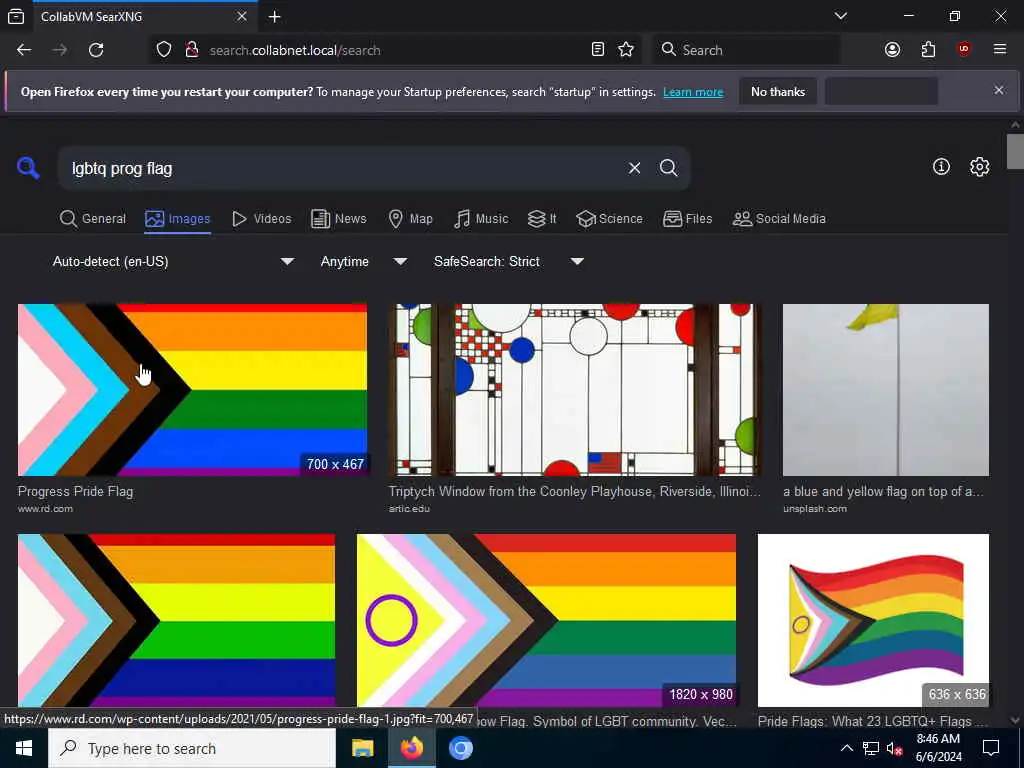Close the CollabVM SearXNG tab

point(242,16)
